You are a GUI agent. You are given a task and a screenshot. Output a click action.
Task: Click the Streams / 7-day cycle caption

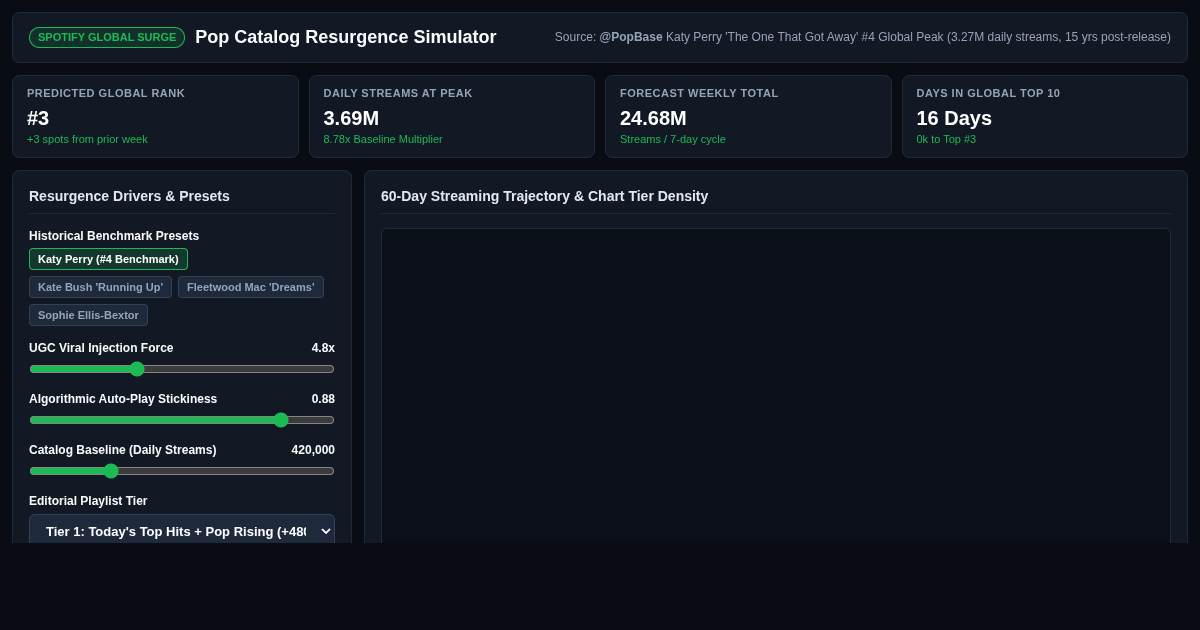[x=673, y=139]
